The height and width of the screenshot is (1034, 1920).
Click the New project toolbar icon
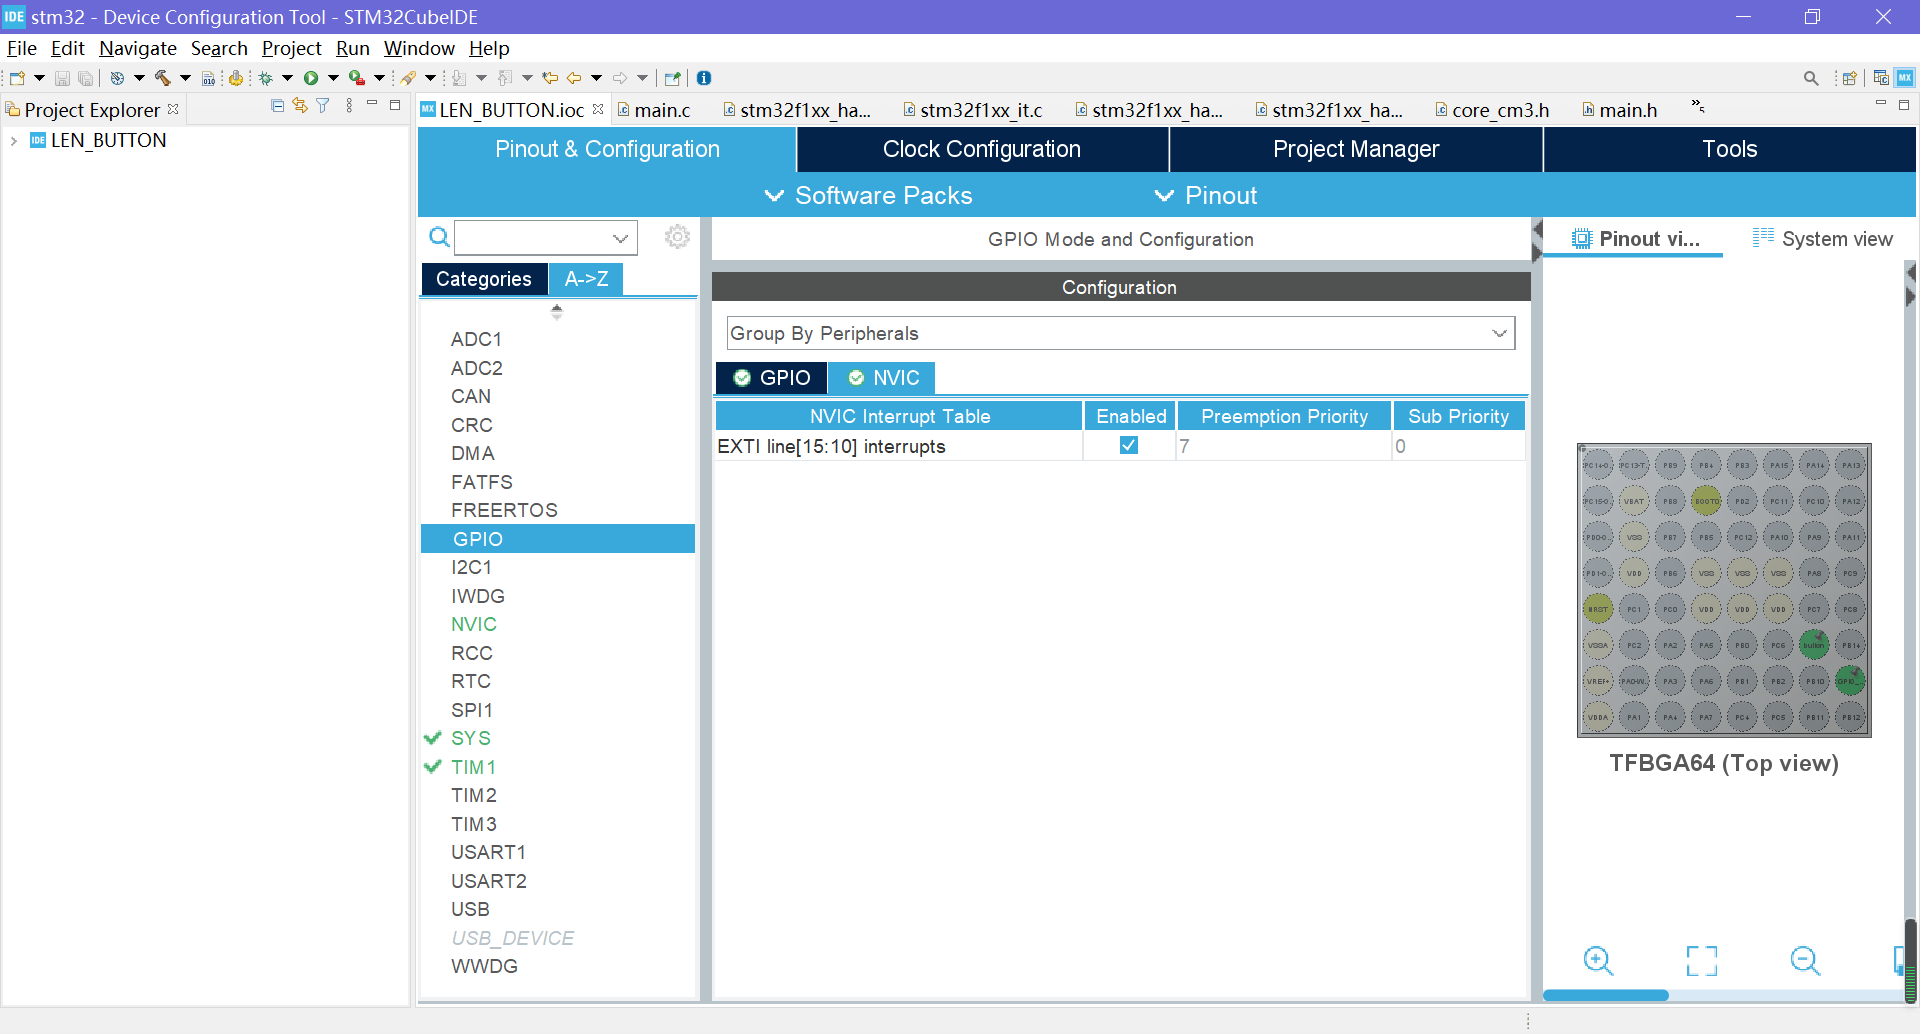(x=17, y=78)
